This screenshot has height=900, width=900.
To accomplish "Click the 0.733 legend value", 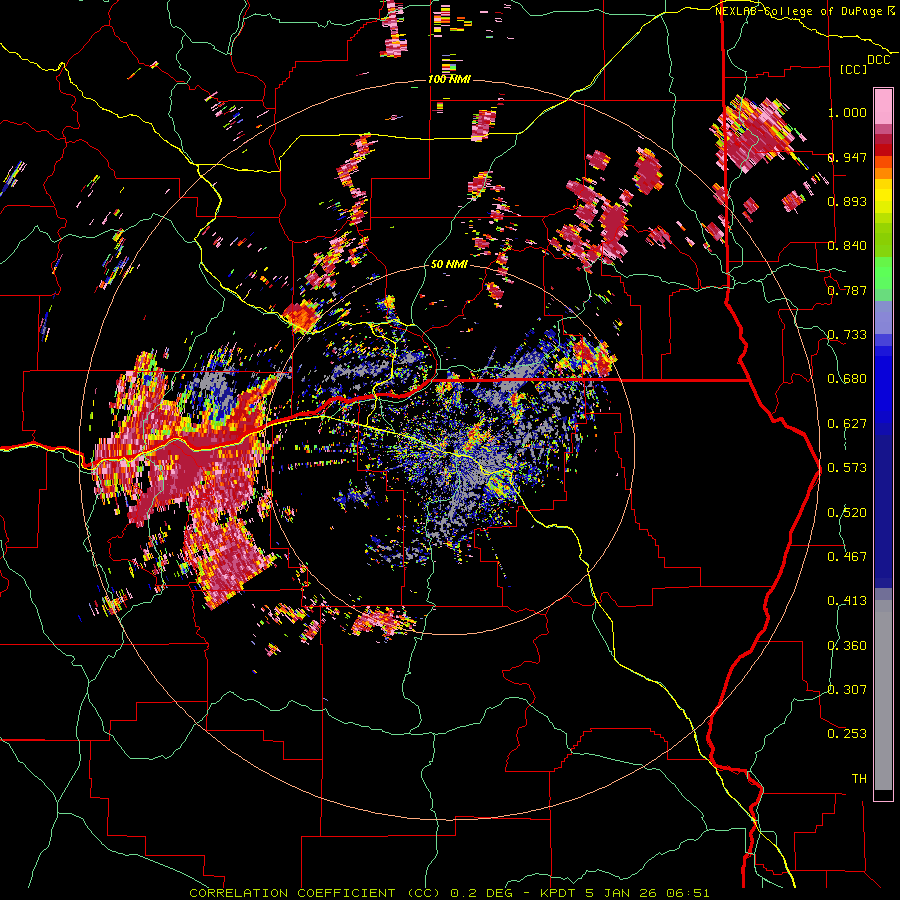I will coord(847,335).
